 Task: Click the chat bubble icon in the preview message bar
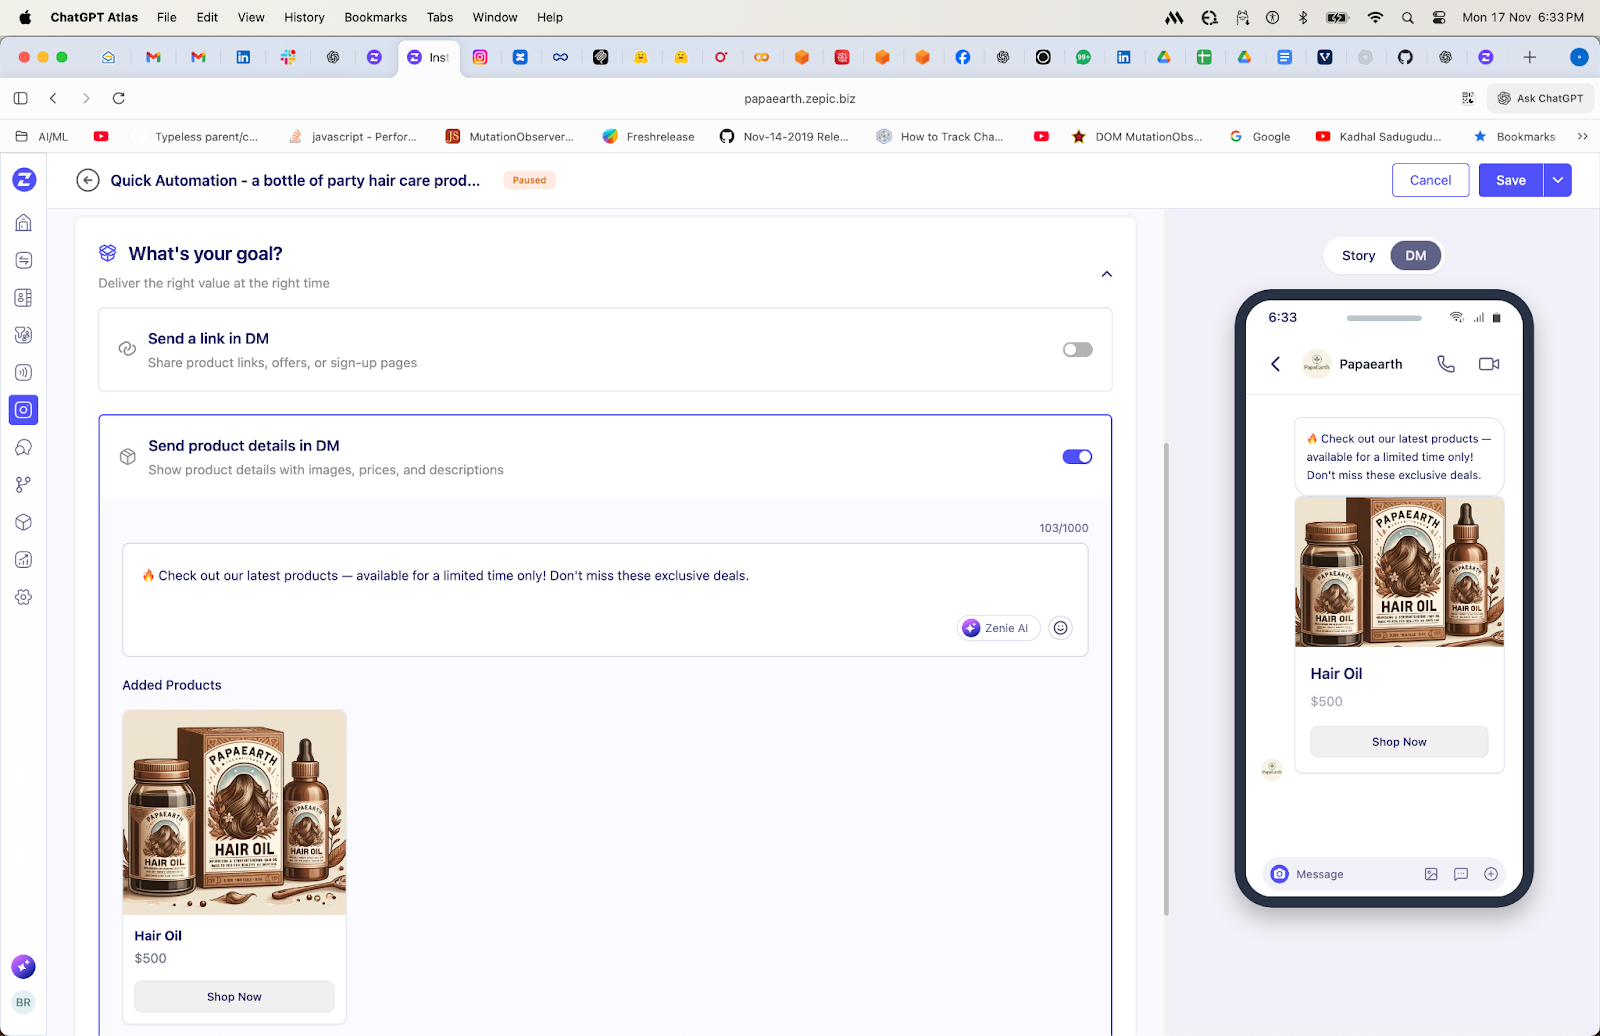click(x=1461, y=874)
